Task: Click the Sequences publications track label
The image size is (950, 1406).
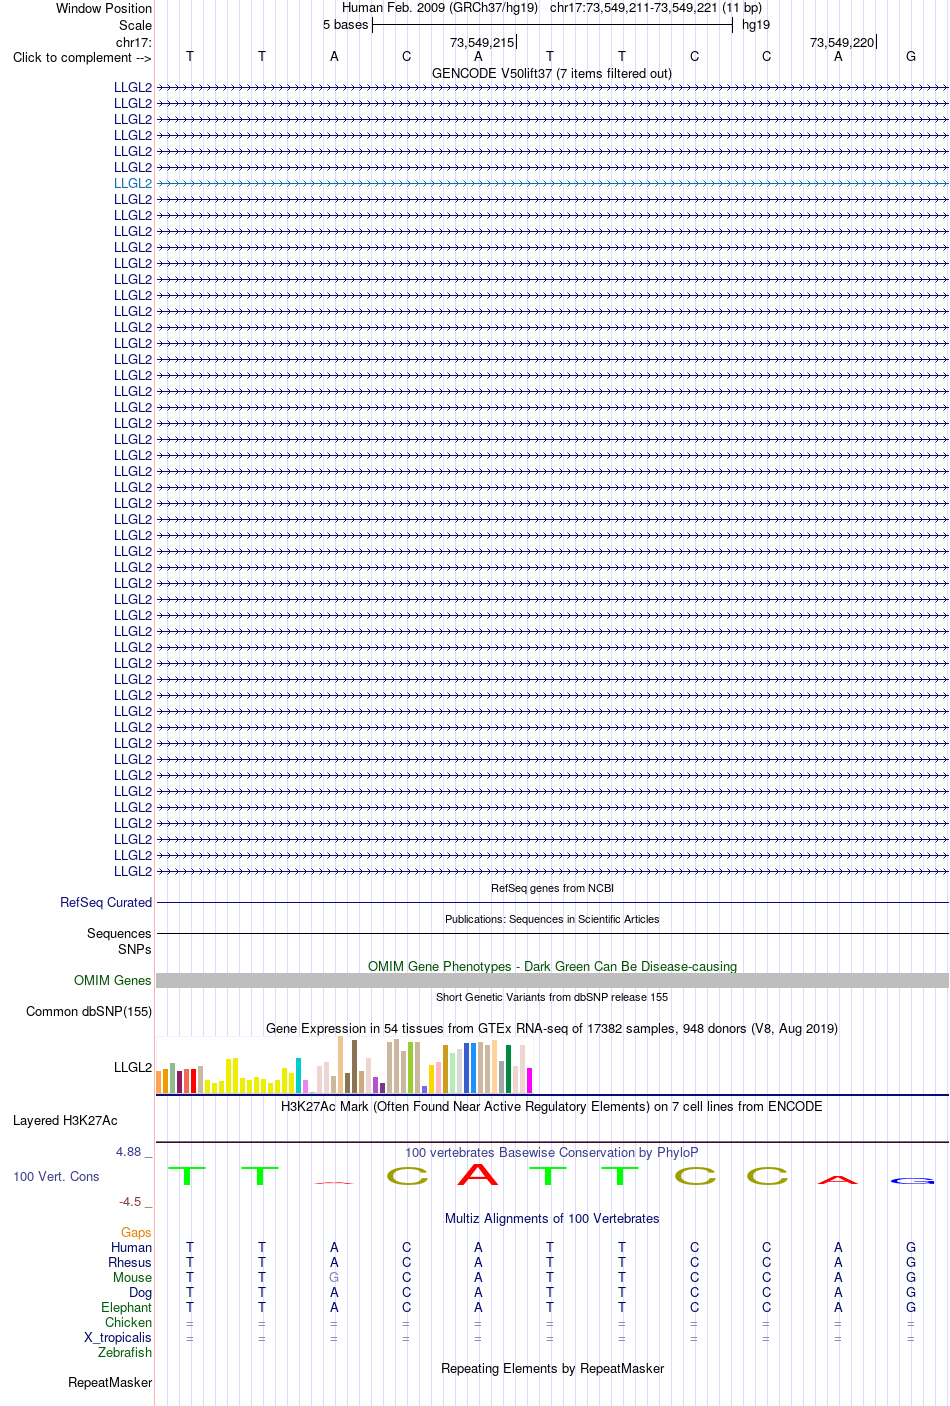Action: (x=119, y=933)
